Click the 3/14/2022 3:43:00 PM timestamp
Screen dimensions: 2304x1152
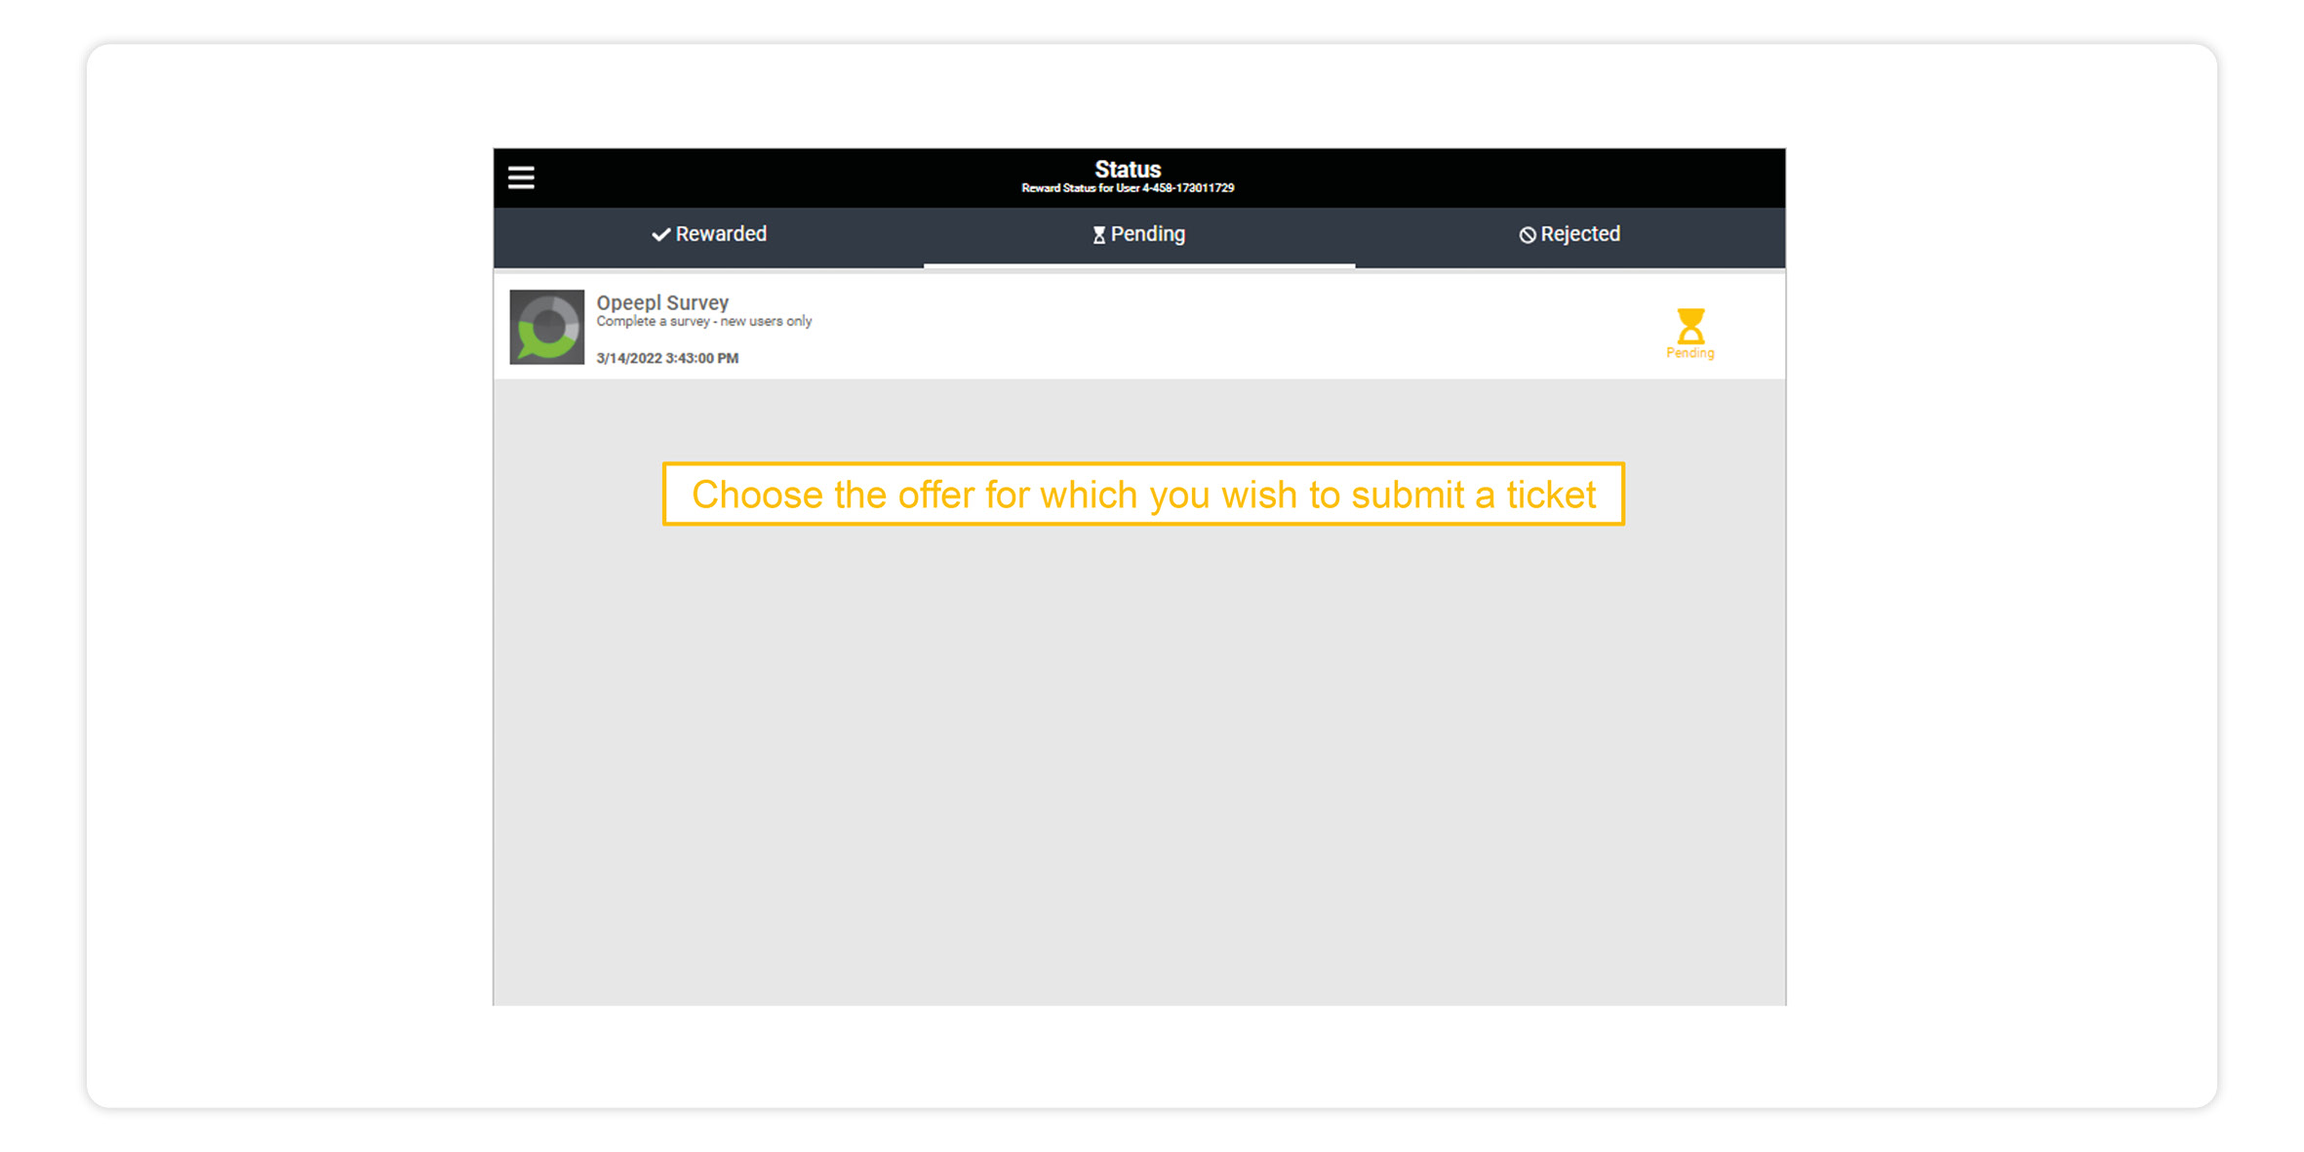click(x=667, y=358)
